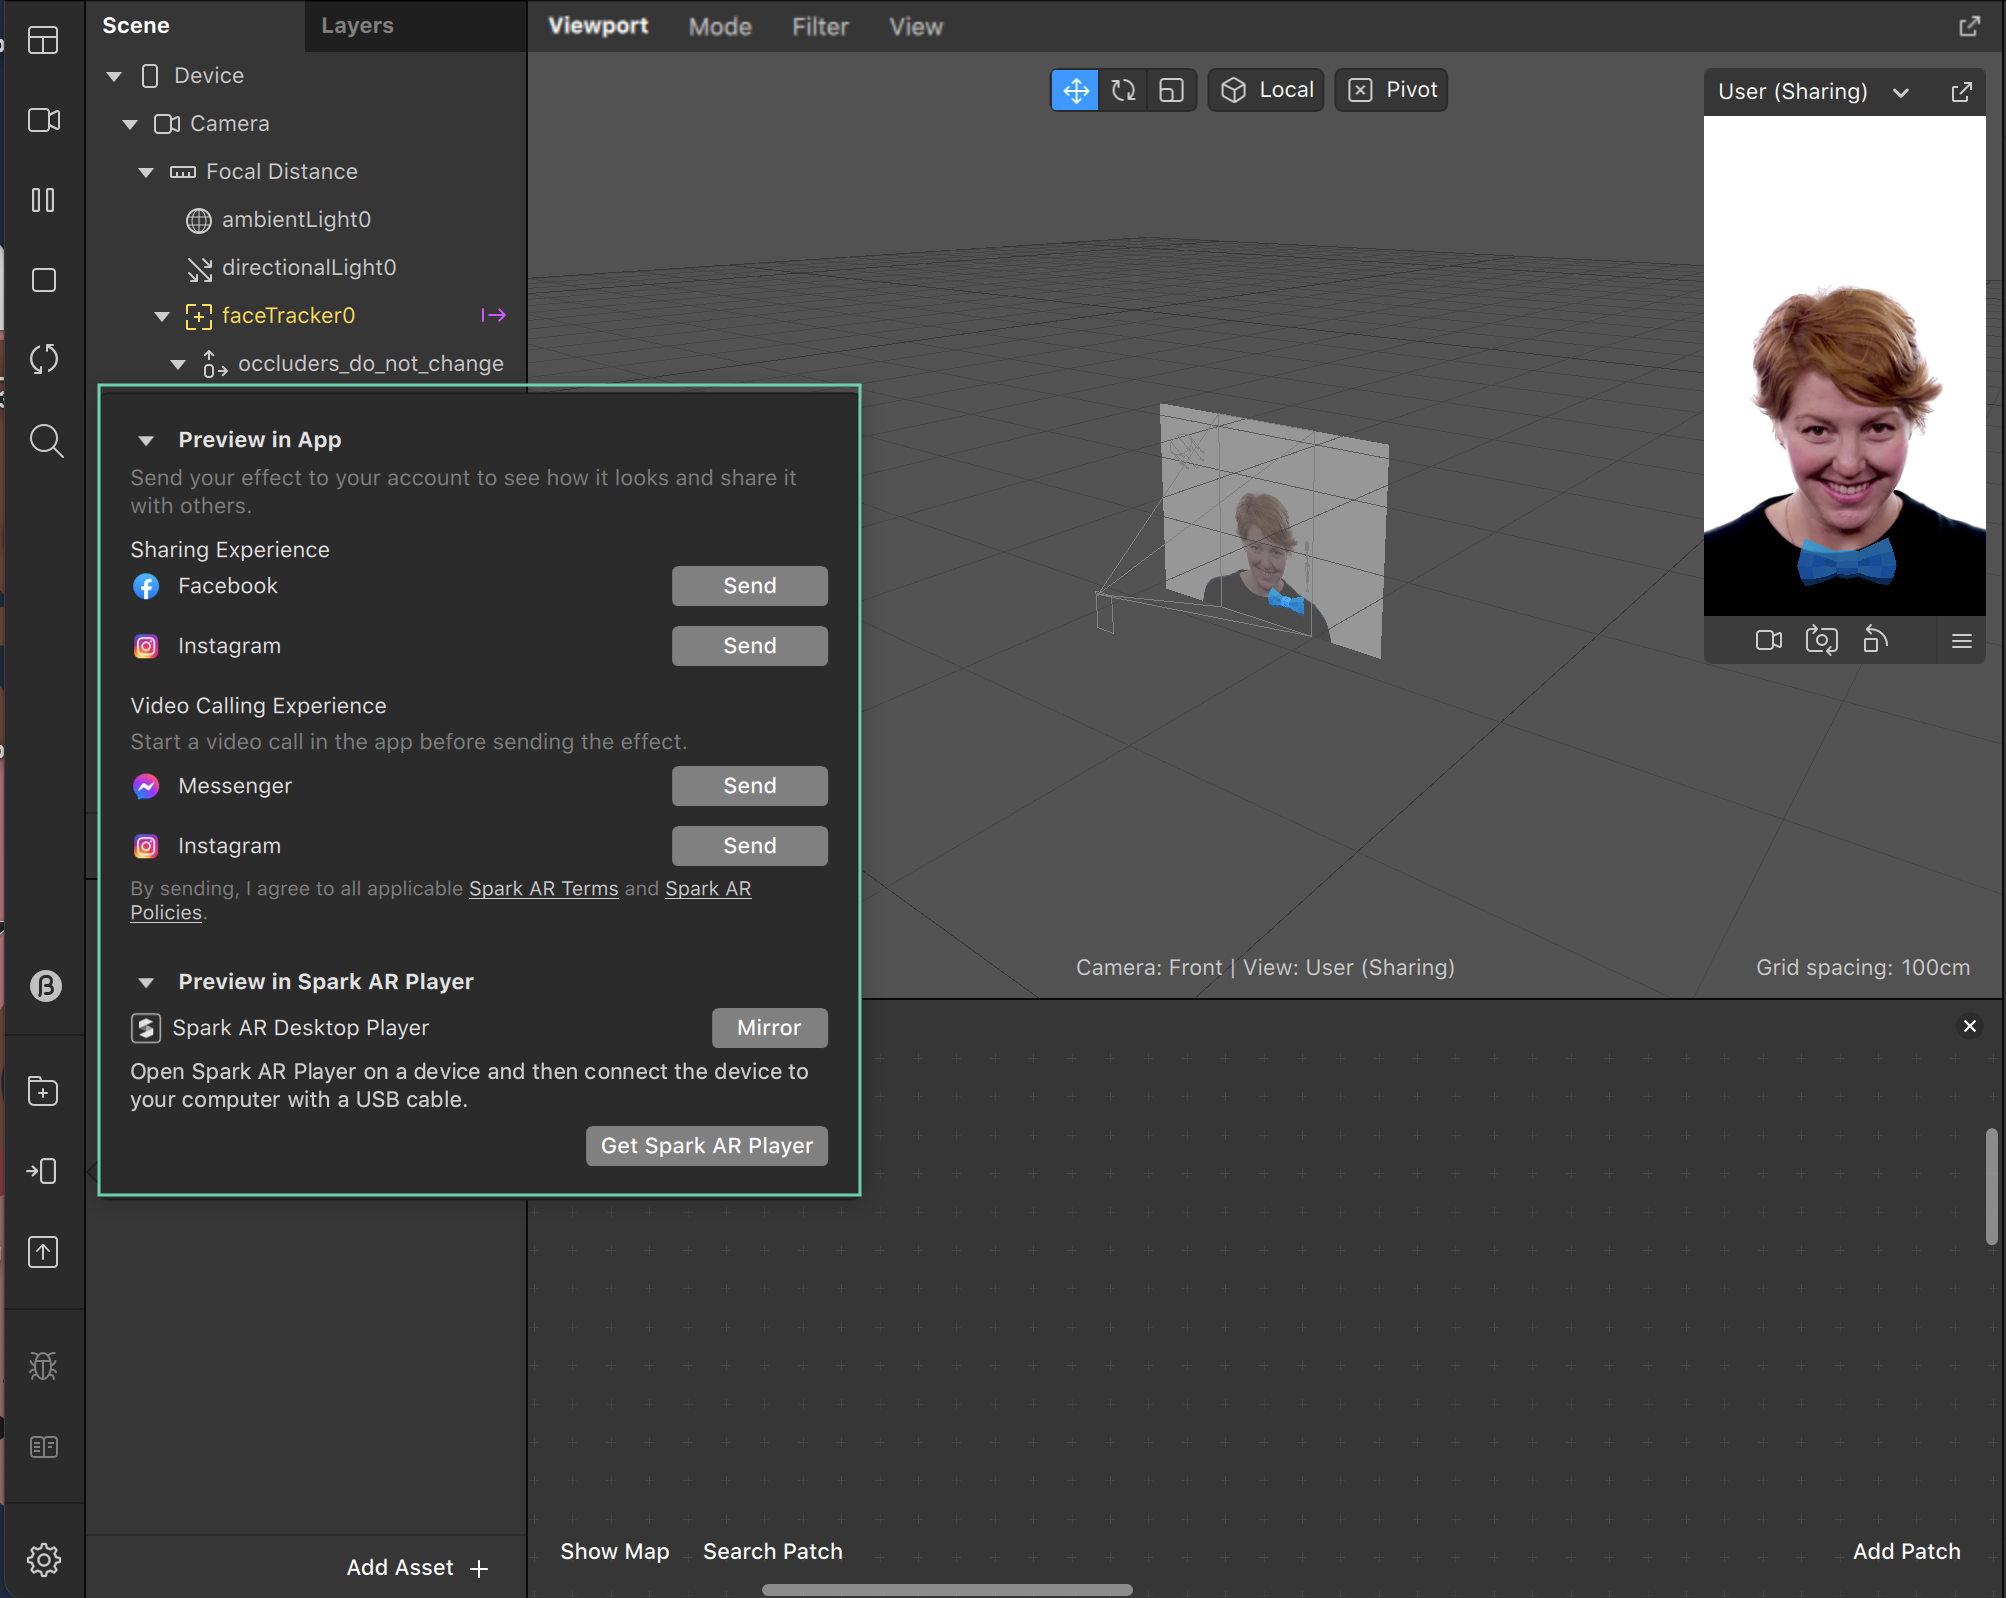
Task: Toggle the Pivot mode button
Action: click(x=1391, y=90)
